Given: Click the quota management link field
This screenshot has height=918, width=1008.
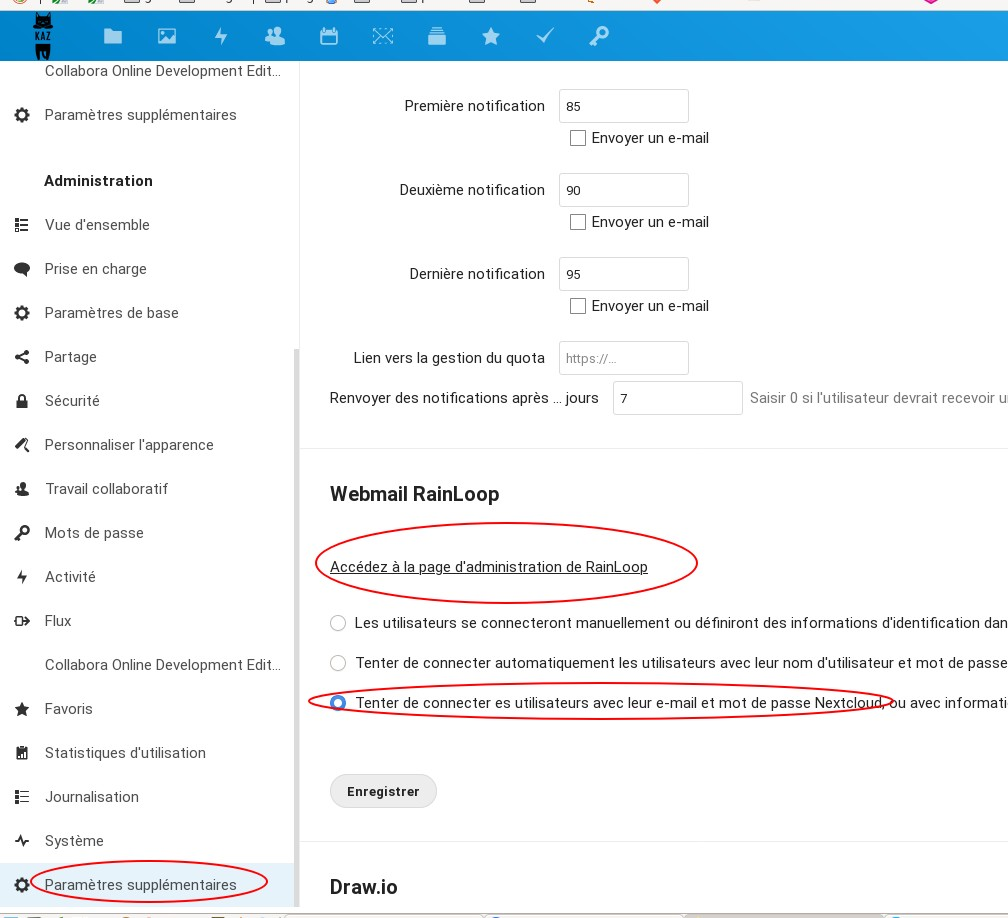Looking at the screenshot, I should click(623, 358).
